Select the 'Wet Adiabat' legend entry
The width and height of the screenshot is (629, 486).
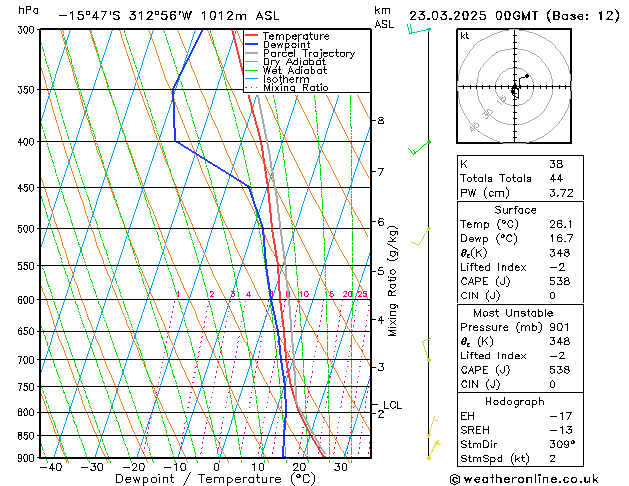[295, 70]
